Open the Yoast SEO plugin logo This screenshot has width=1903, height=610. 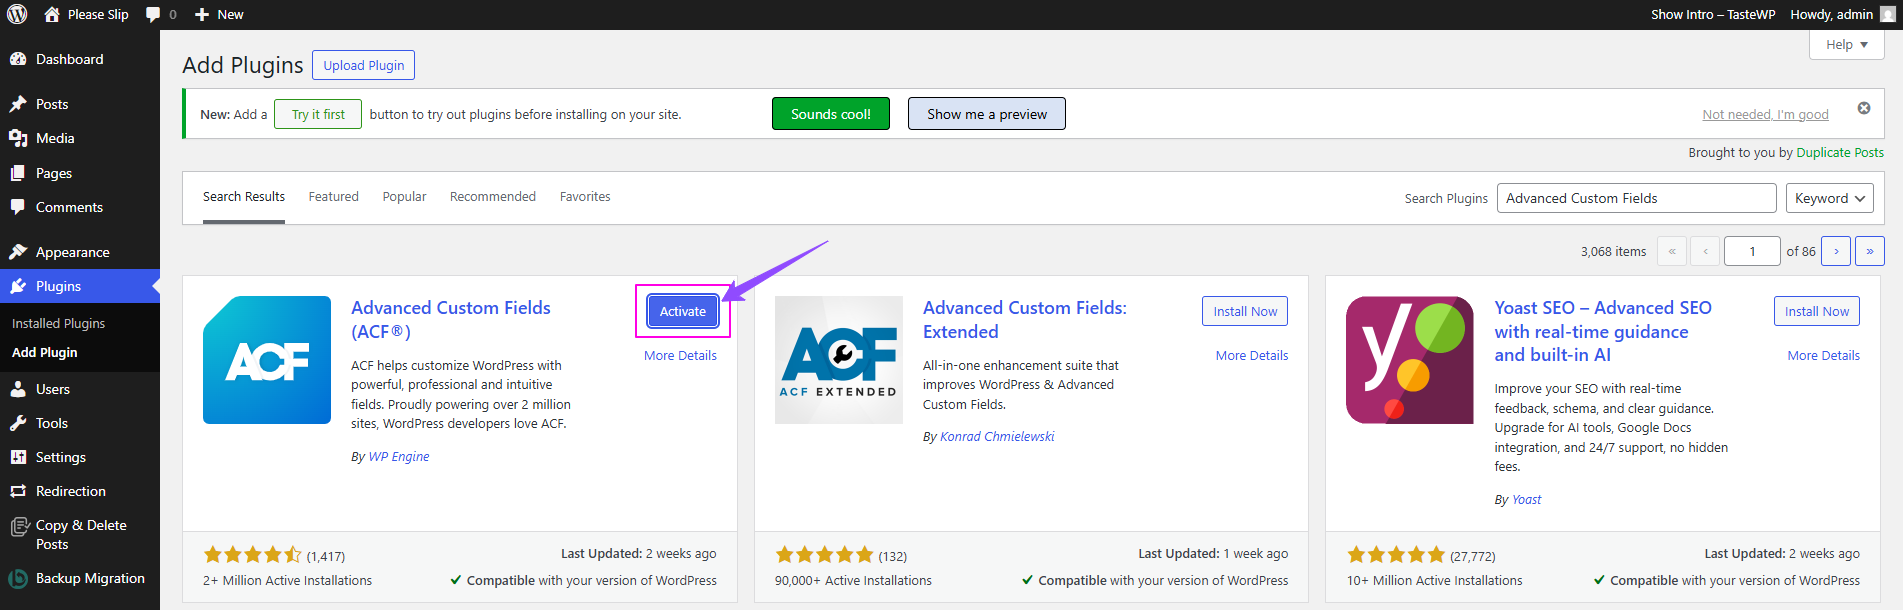point(1410,360)
